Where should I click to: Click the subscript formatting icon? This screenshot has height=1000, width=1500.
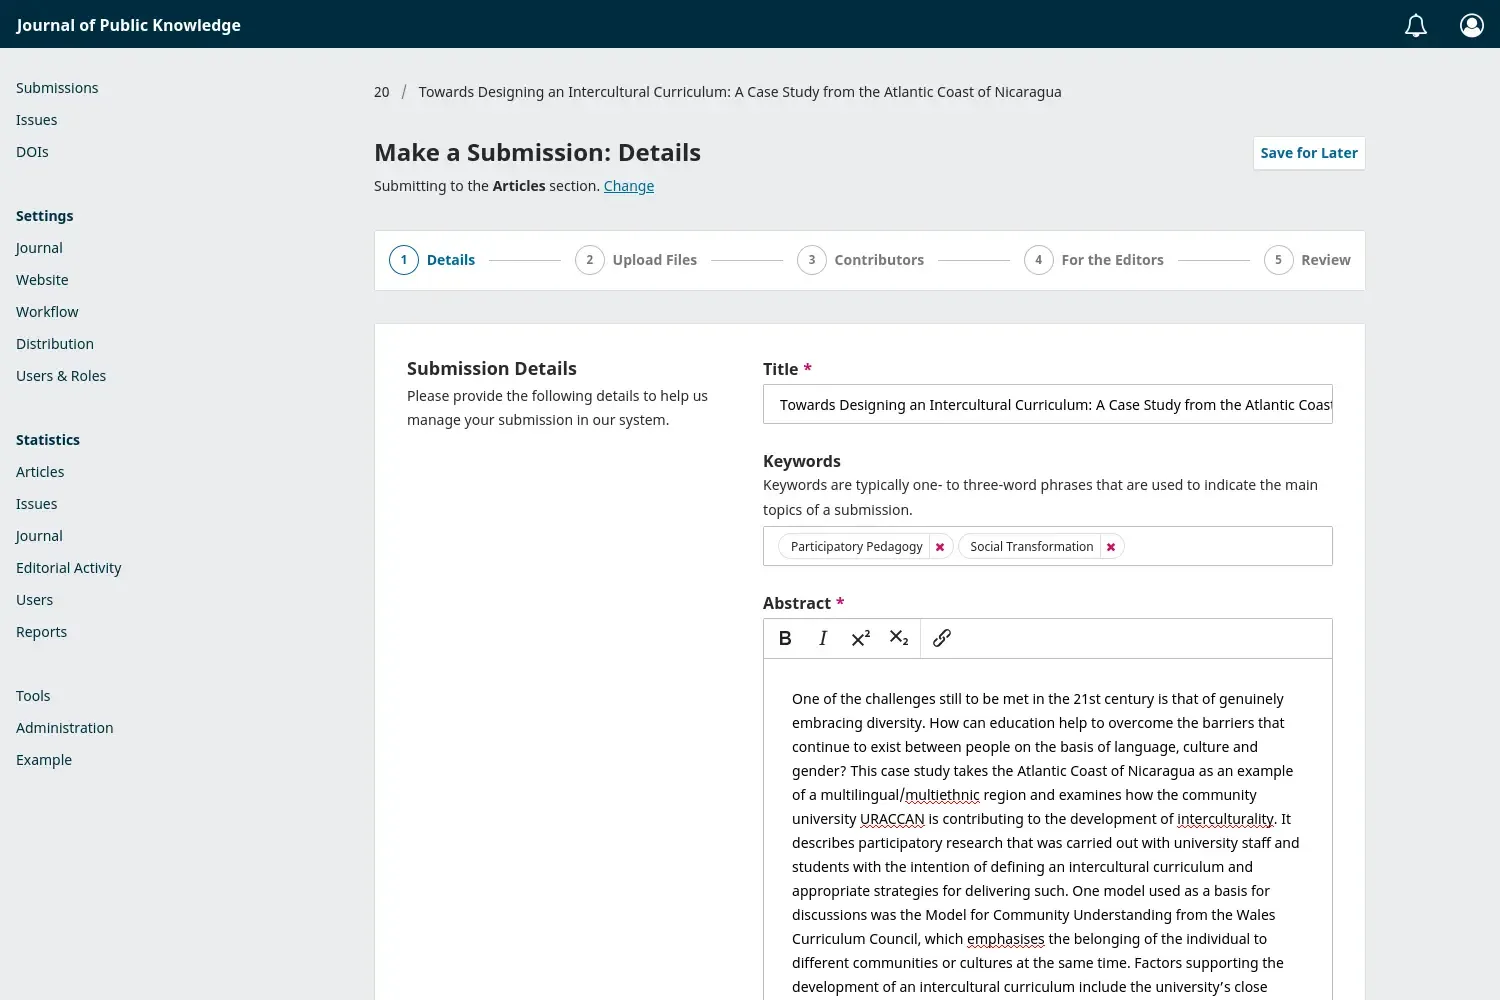coord(898,638)
